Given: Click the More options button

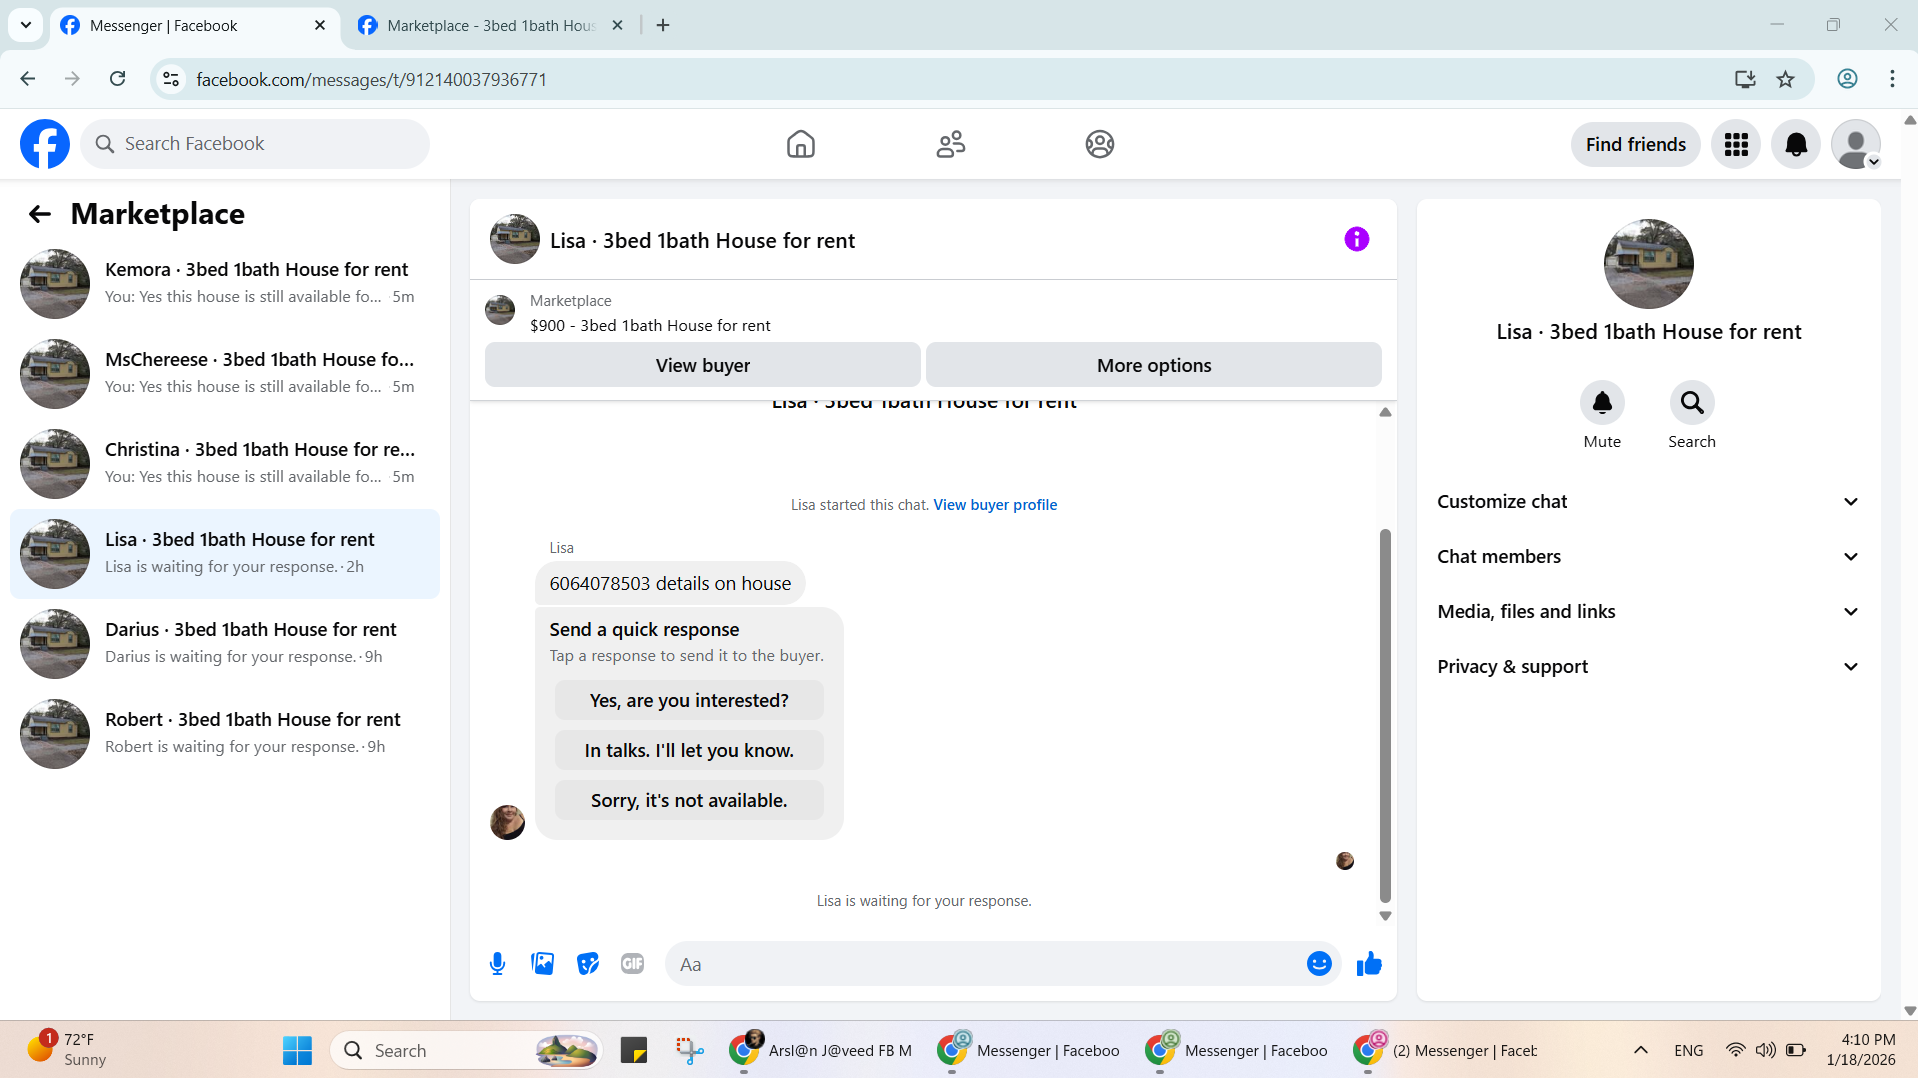Looking at the screenshot, I should (x=1154, y=365).
